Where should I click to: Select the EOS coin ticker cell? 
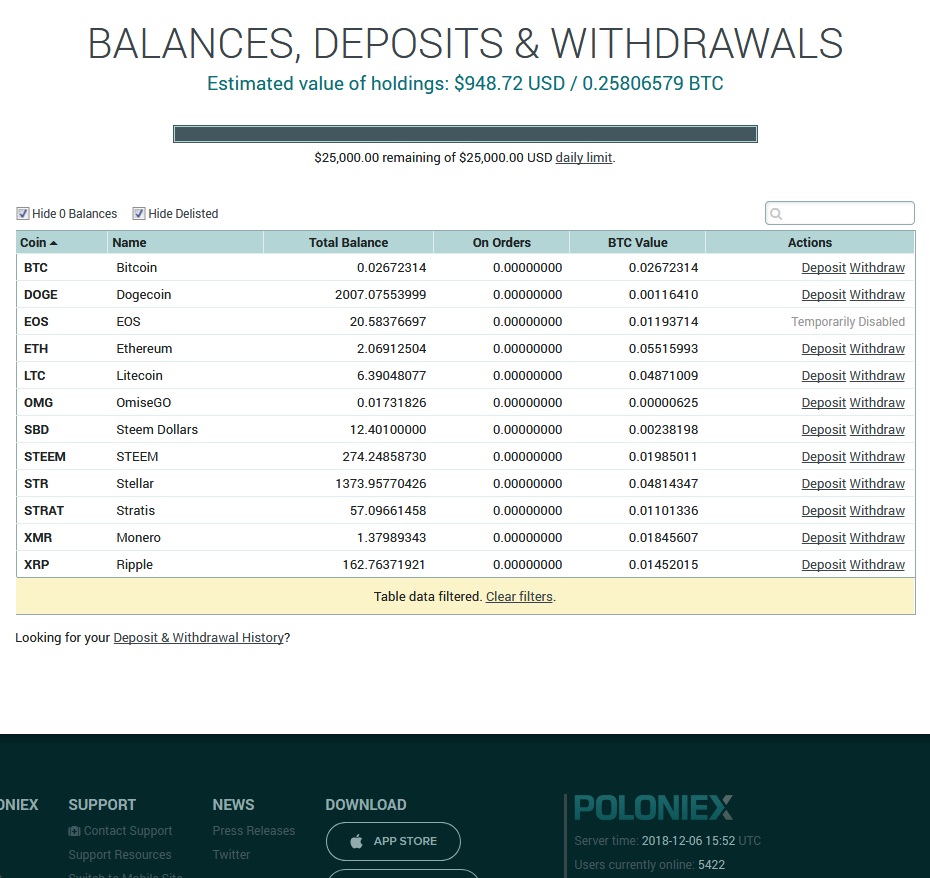pos(36,322)
